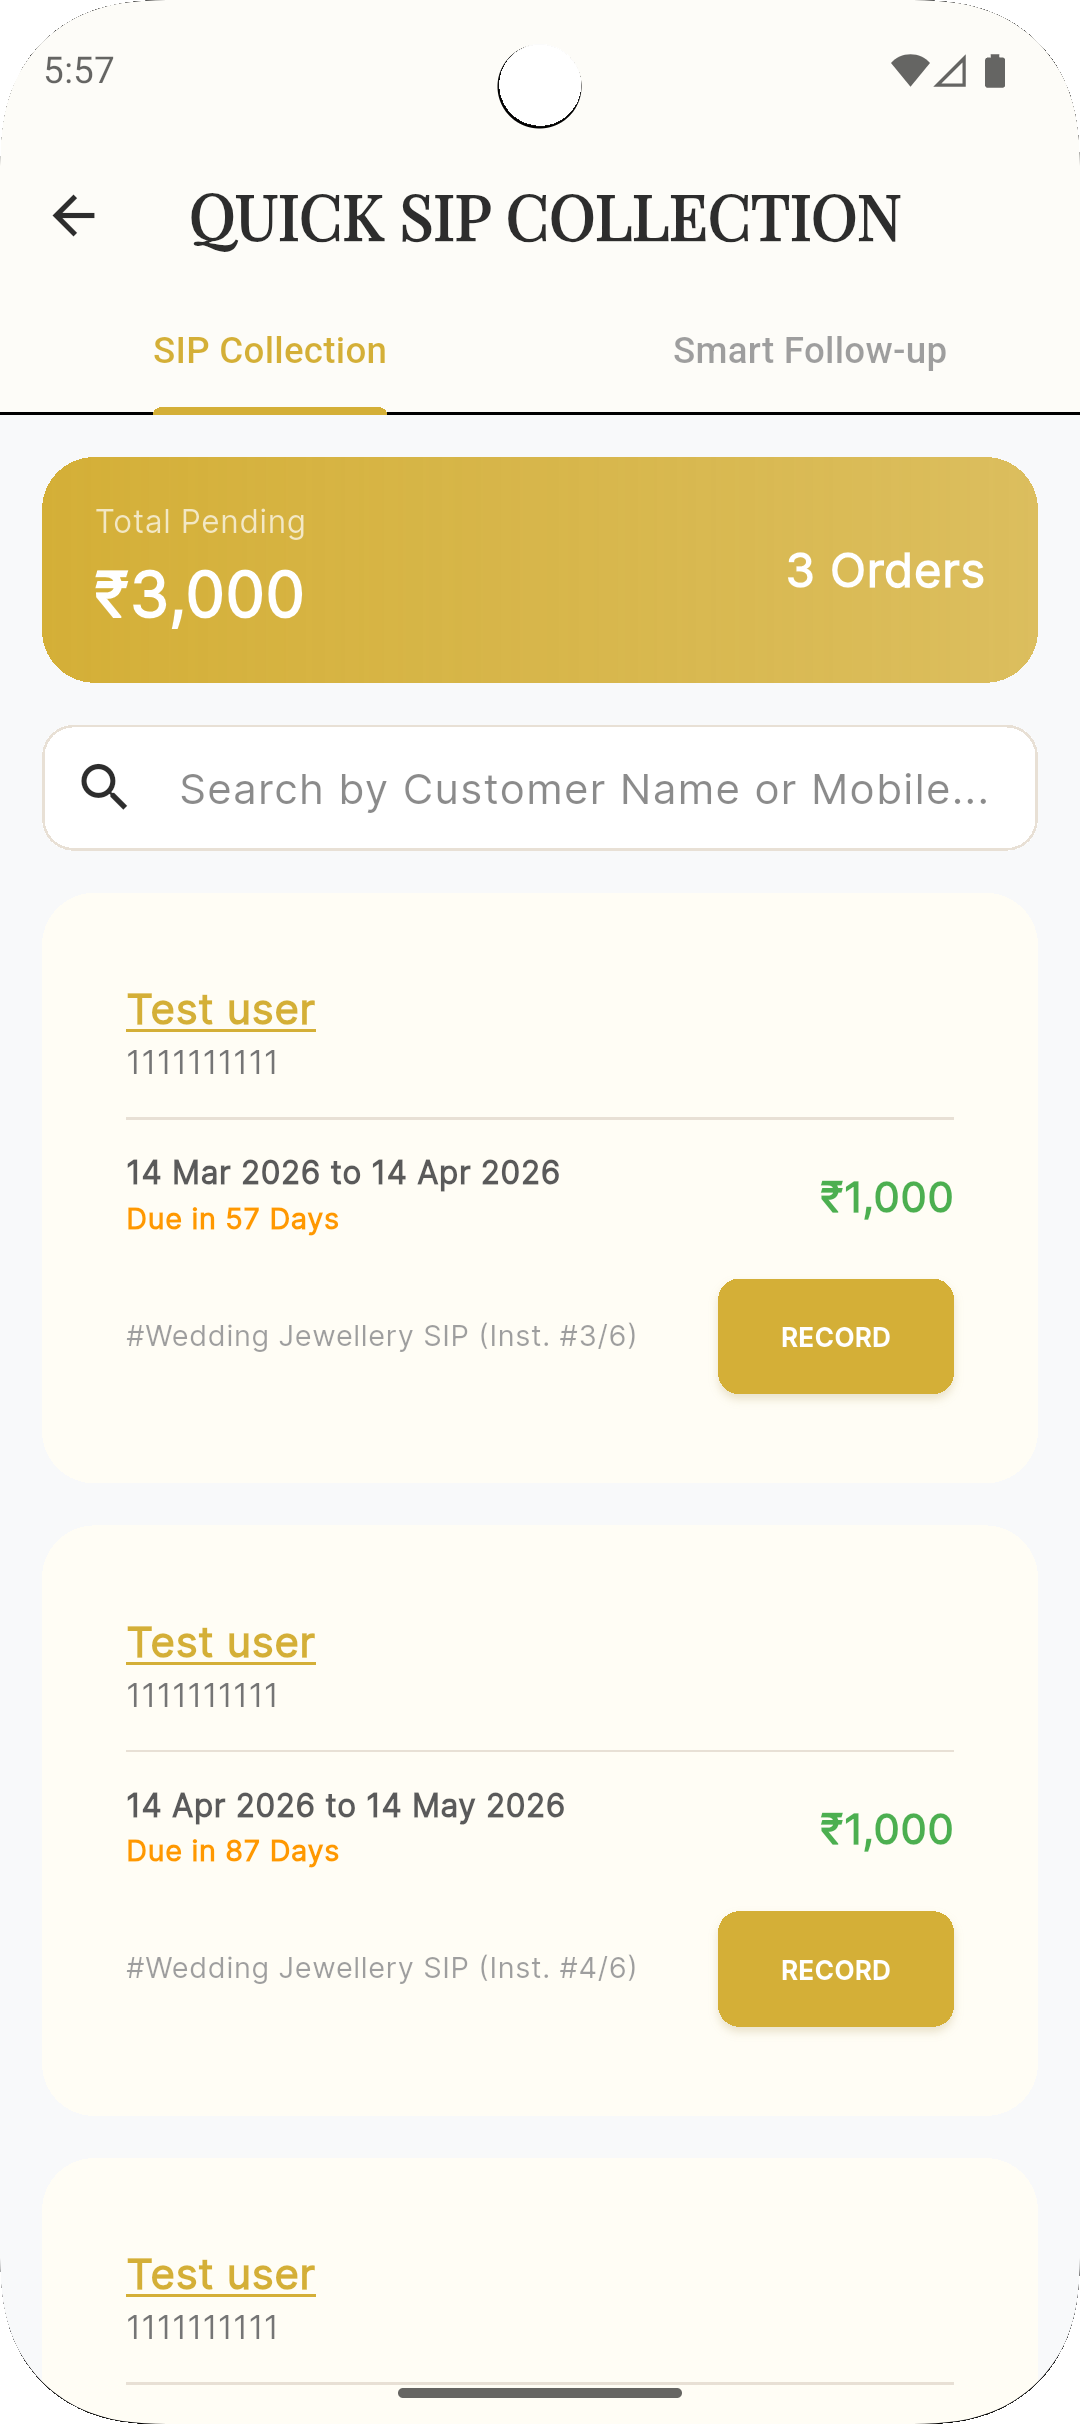This screenshot has width=1080, height=2424.
Task: Open Test user link in second card
Action: 221,1642
